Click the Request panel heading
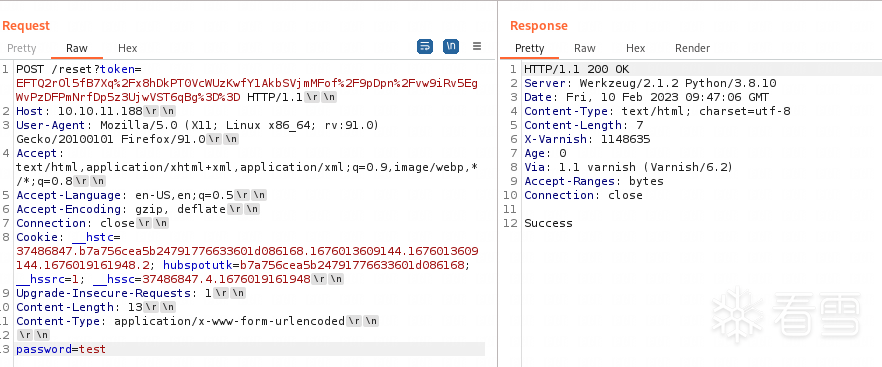This screenshot has height=367, width=882. (x=26, y=26)
